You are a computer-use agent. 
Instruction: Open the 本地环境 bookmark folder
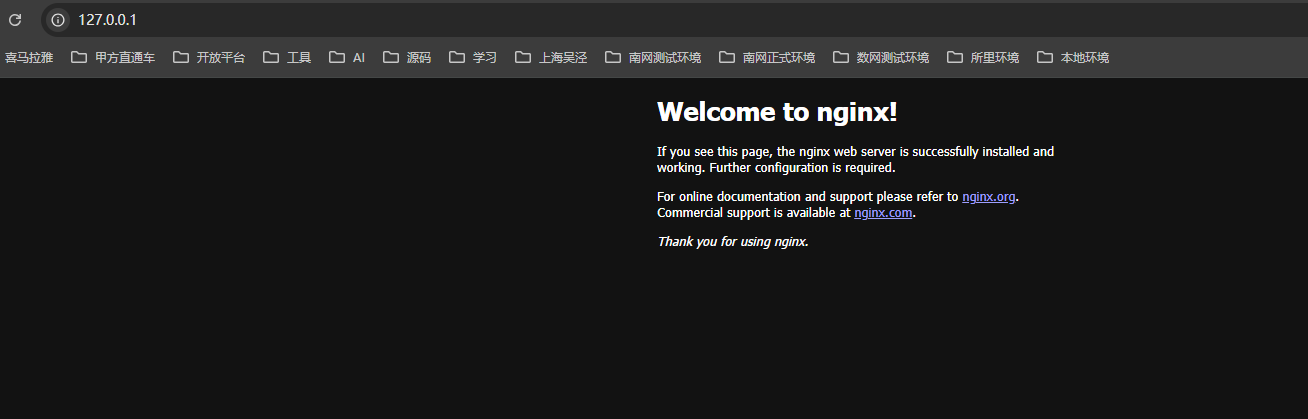(1073, 58)
